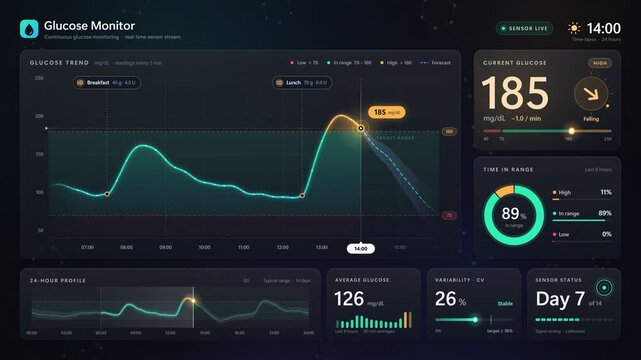Click the 'GLUCOSE TREND' heading

[x=59, y=63]
